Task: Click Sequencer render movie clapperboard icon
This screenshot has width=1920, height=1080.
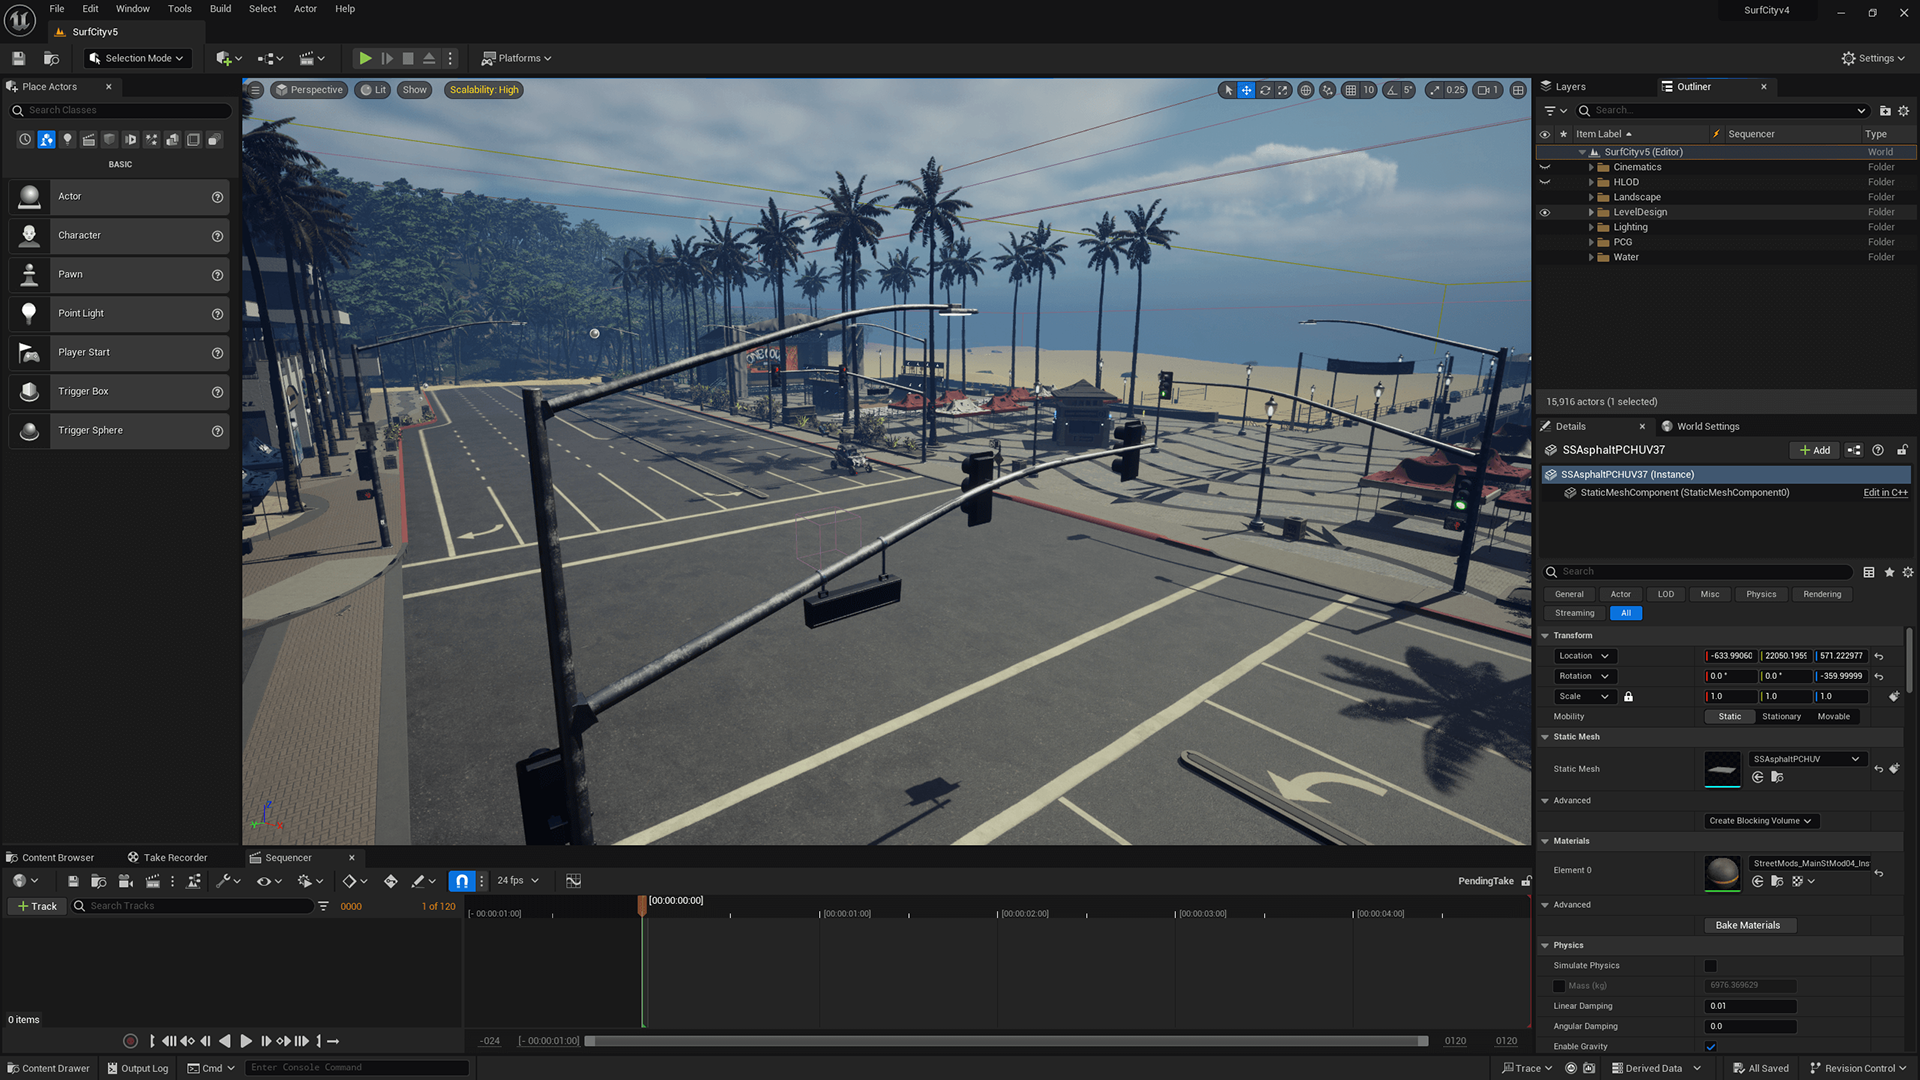Action: tap(152, 881)
